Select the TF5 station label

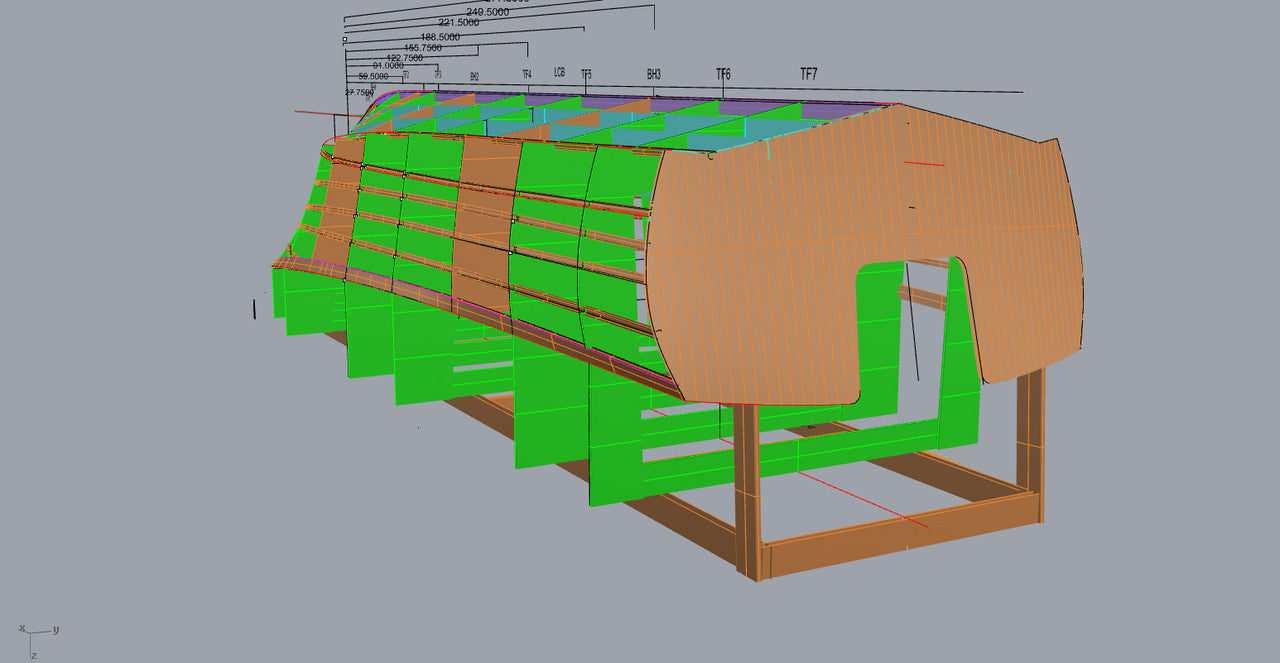586,75
